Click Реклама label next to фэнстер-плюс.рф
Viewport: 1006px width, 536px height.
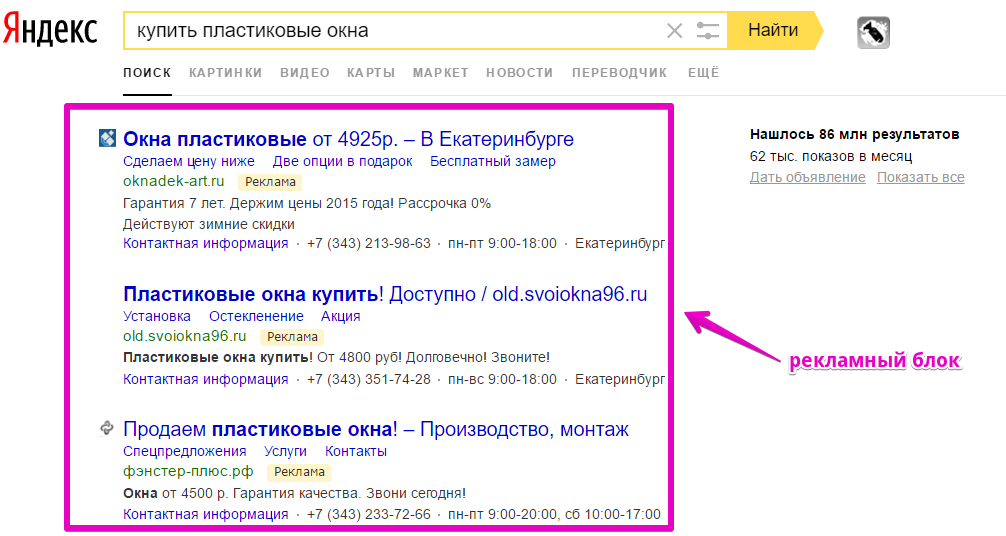(299, 472)
